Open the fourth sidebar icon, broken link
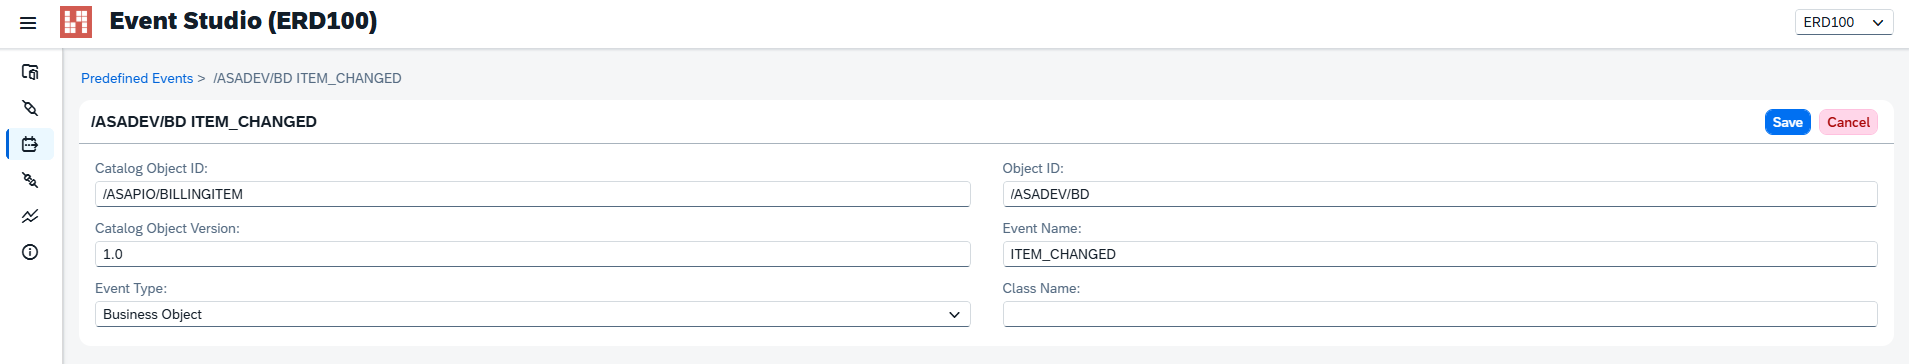This screenshot has height=364, width=1909. (30, 180)
